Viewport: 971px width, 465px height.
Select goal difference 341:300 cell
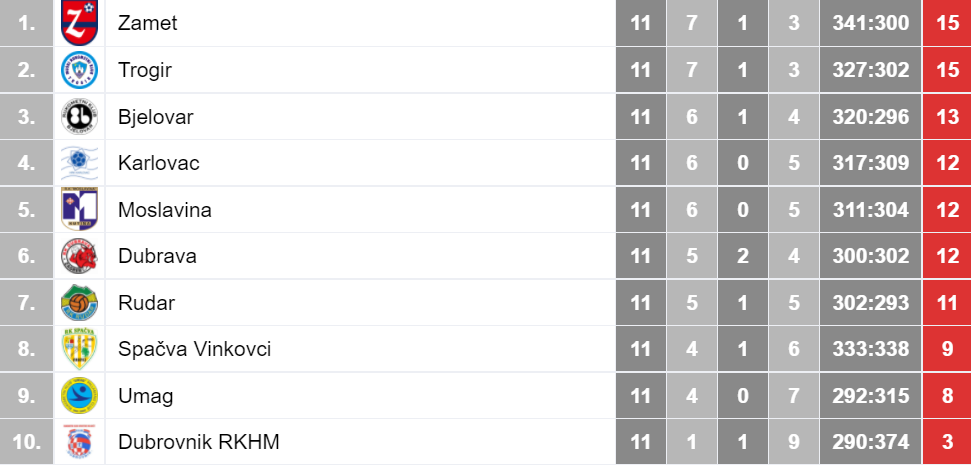click(871, 23)
